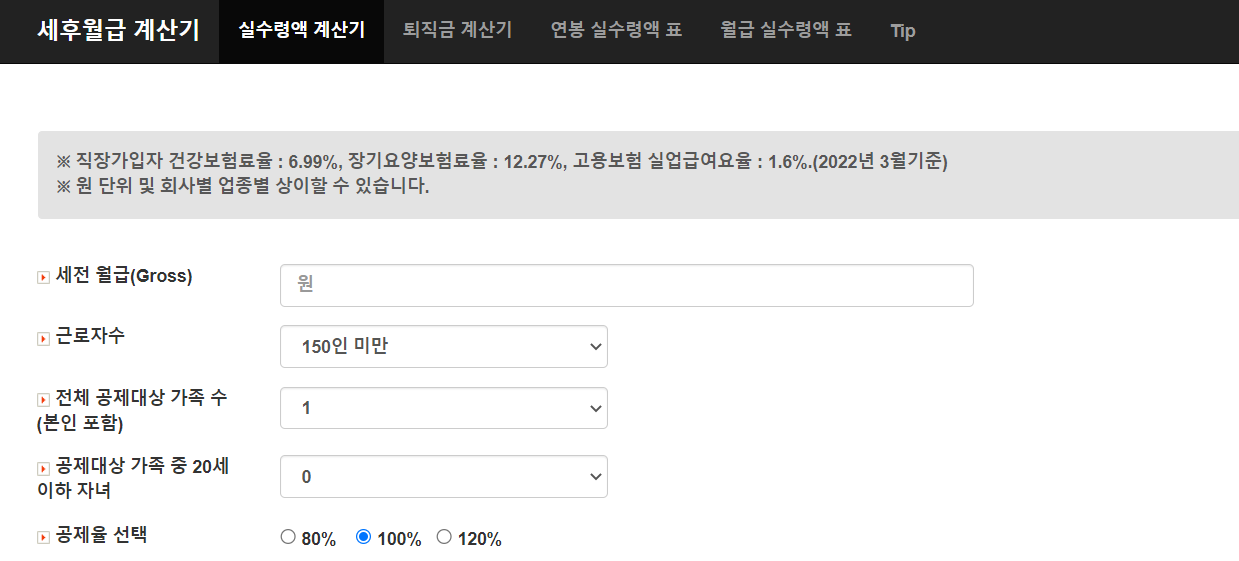
Task: Click the 100% label text
Action: pyautogui.click(x=399, y=539)
